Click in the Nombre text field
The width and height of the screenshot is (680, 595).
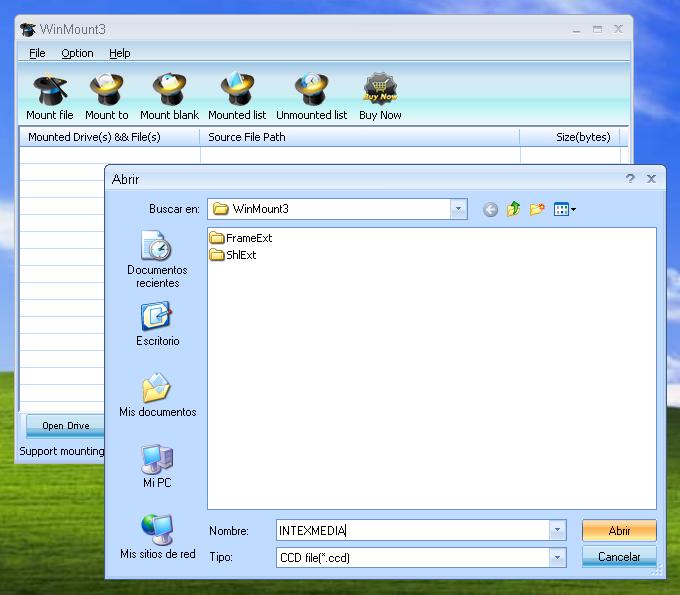click(412, 530)
